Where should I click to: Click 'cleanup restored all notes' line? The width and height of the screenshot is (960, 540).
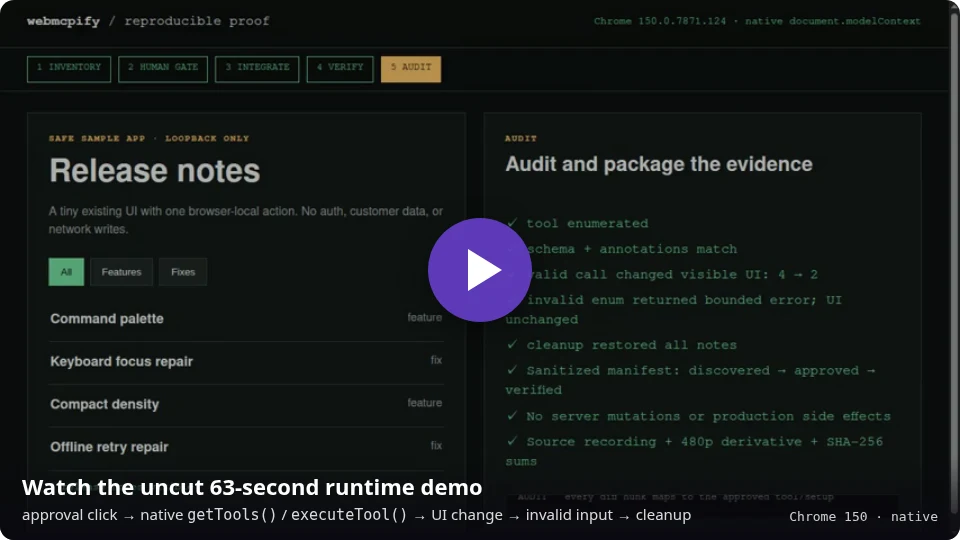coord(621,345)
